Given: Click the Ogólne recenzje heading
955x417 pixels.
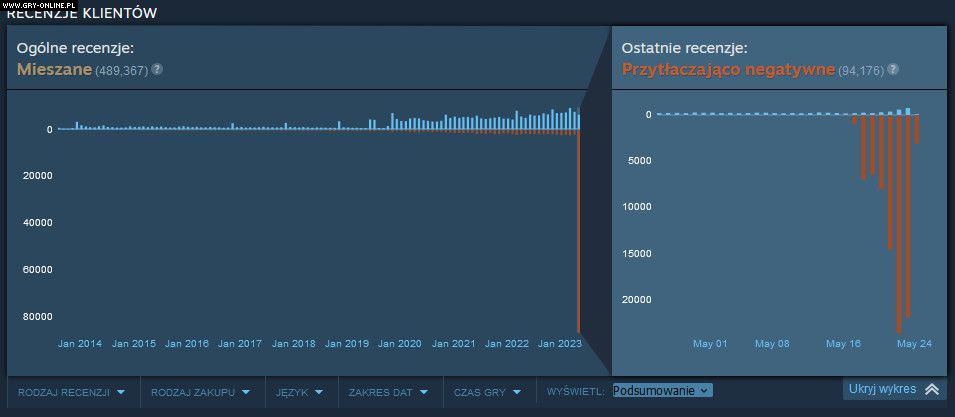Looking at the screenshot, I should click(75, 48).
